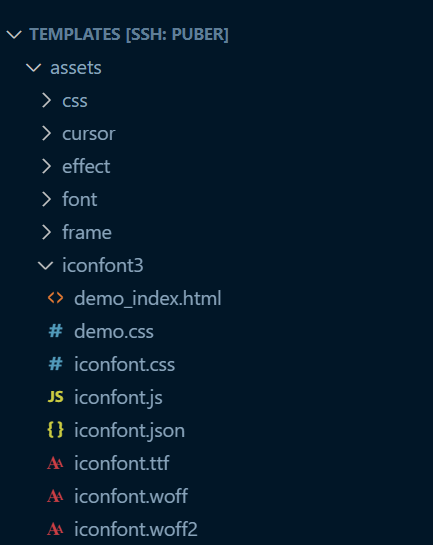Collapse the assets folder chevron
The height and width of the screenshot is (545, 433).
click(x=34, y=67)
